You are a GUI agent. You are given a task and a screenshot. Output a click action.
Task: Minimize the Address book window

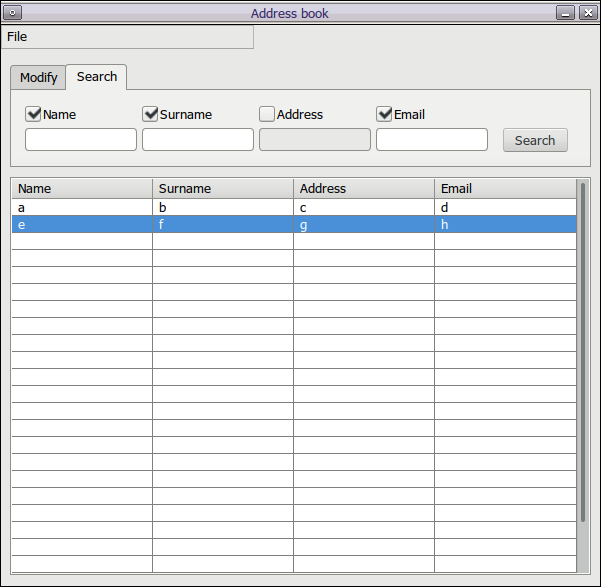pyautogui.click(x=565, y=13)
